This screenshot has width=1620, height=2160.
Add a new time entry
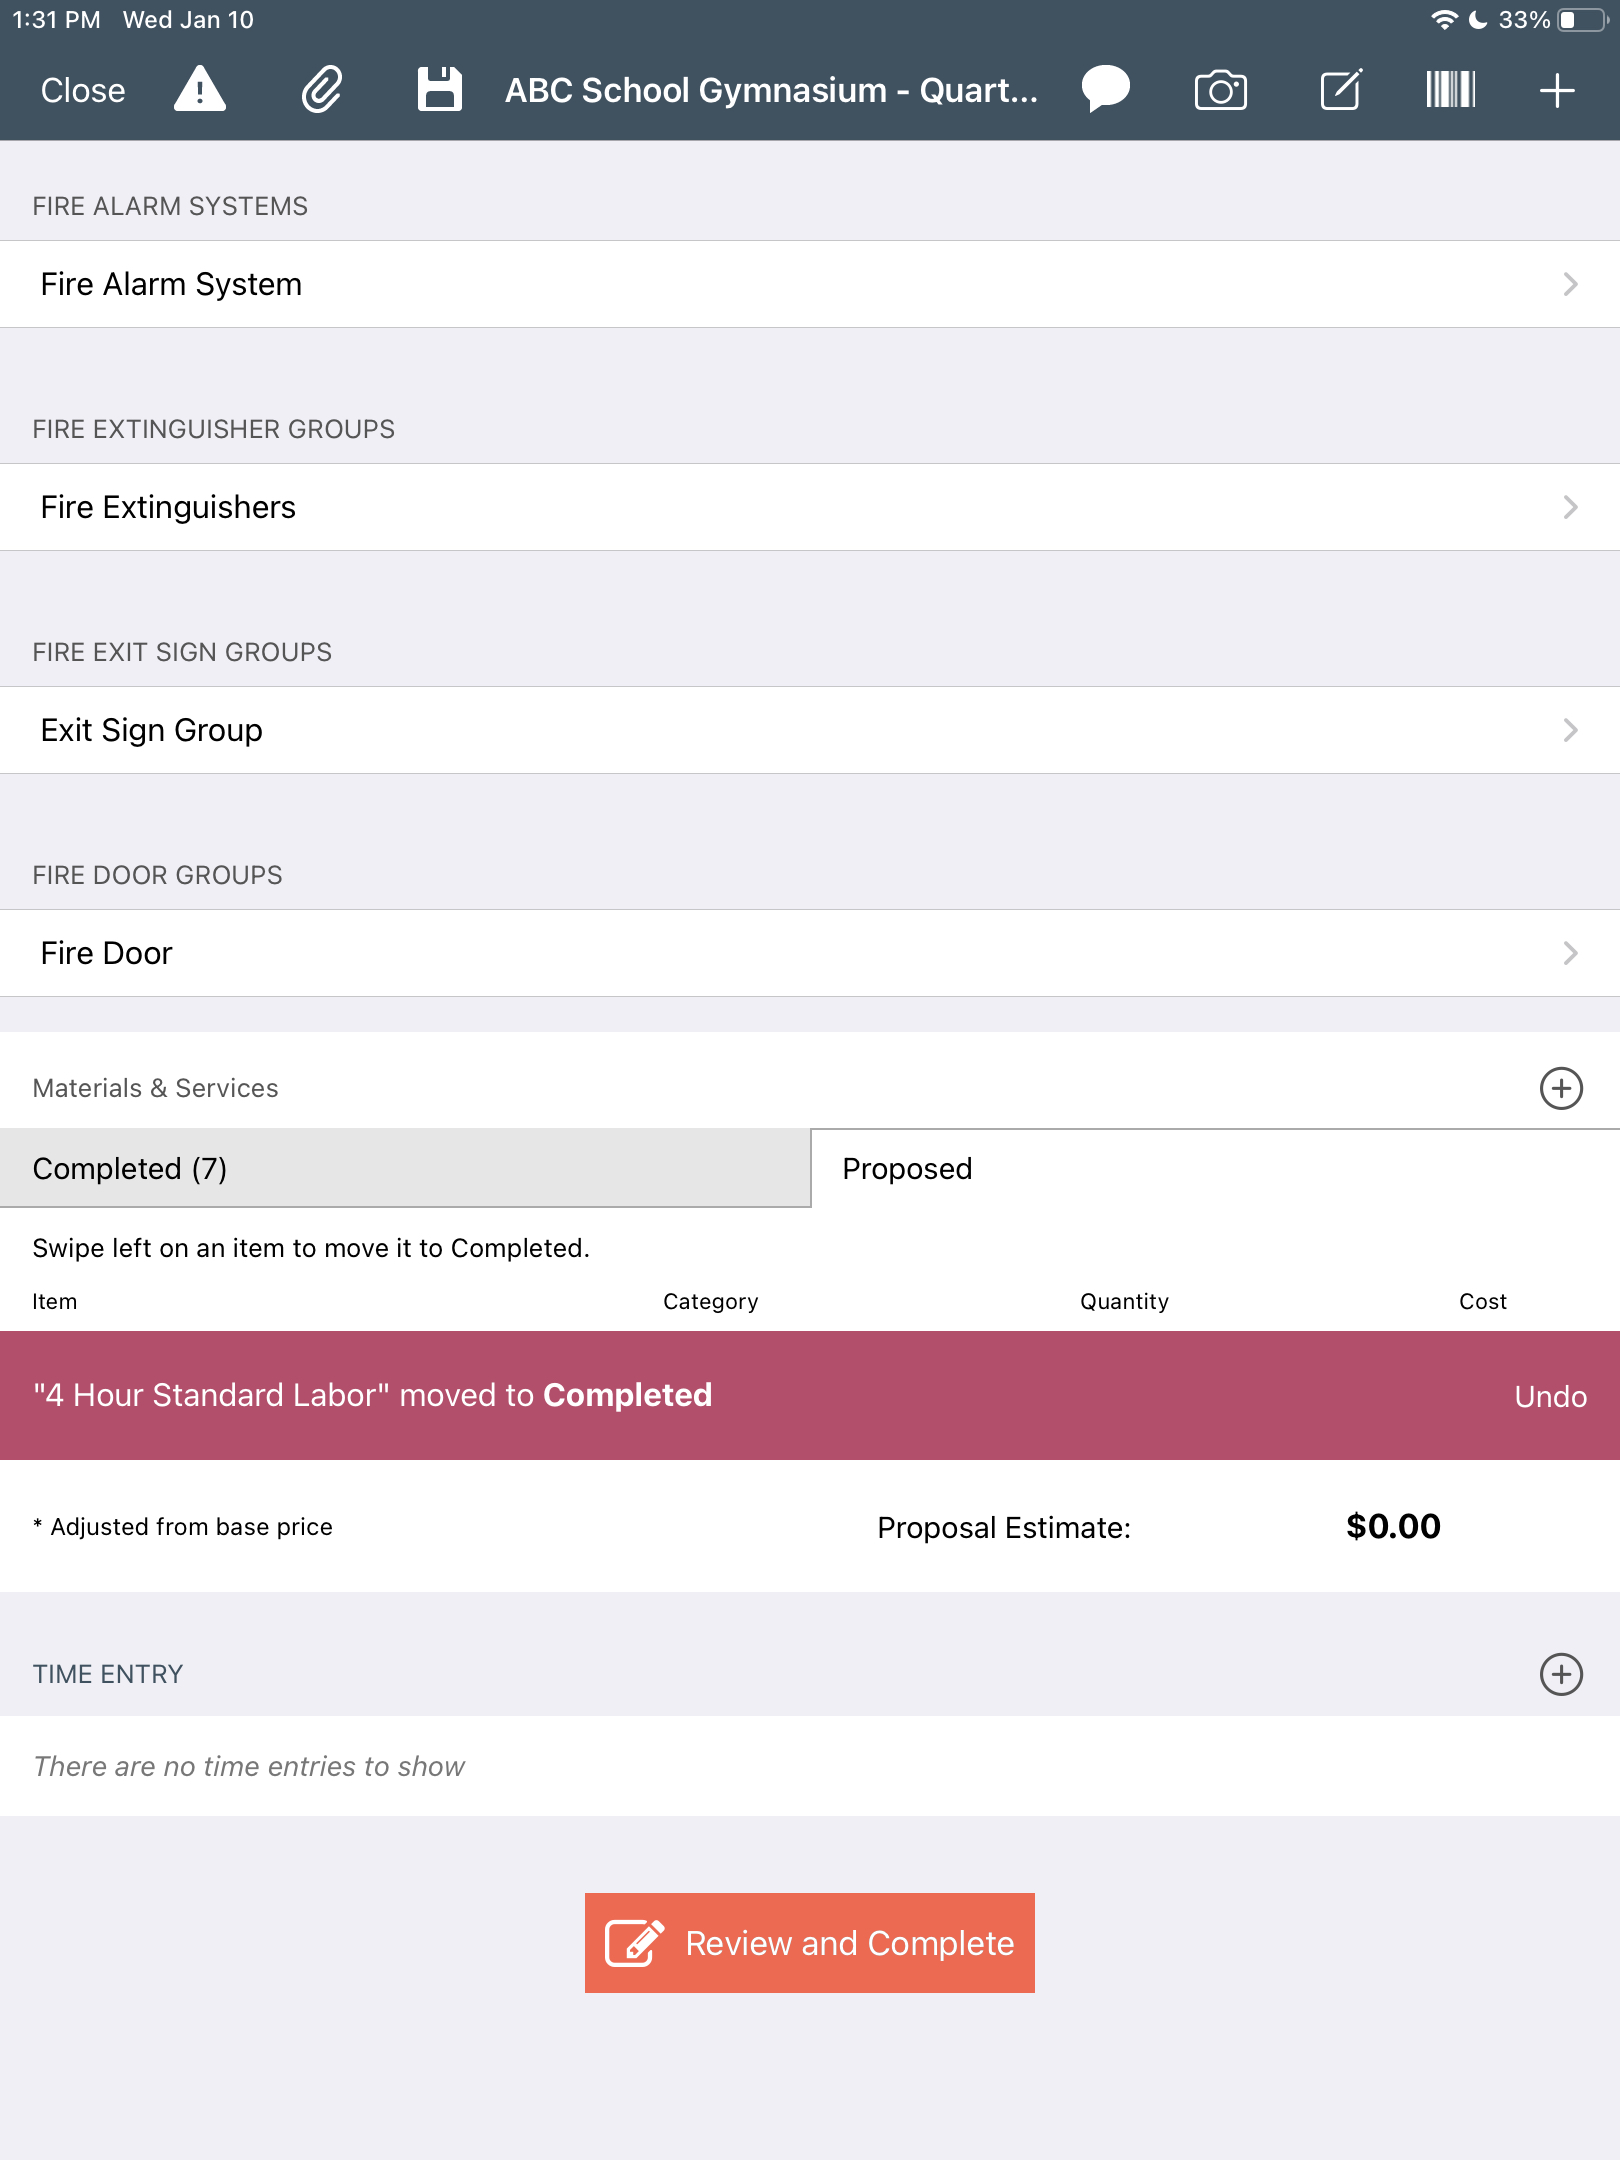1561,1674
